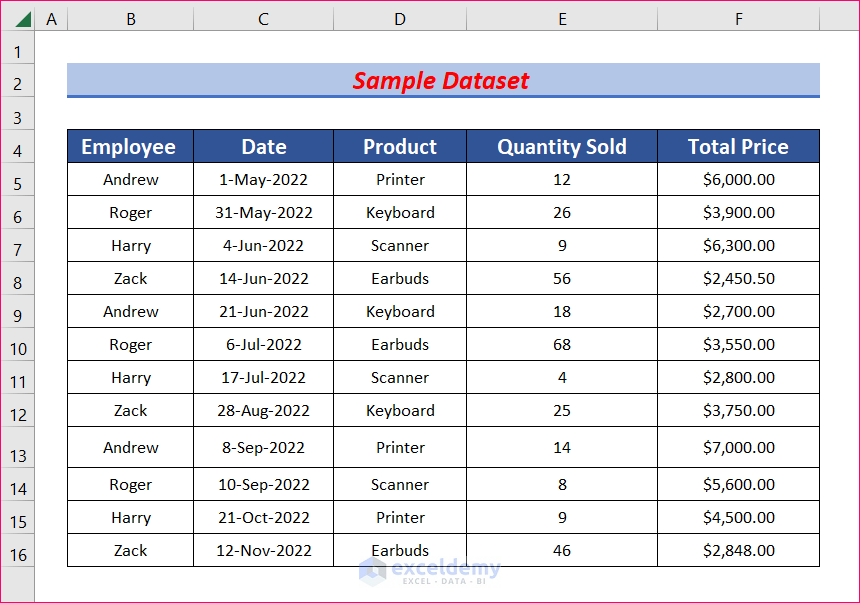Select the quantity cell showing 18
Screen dimensions: 860x603
click(562, 311)
